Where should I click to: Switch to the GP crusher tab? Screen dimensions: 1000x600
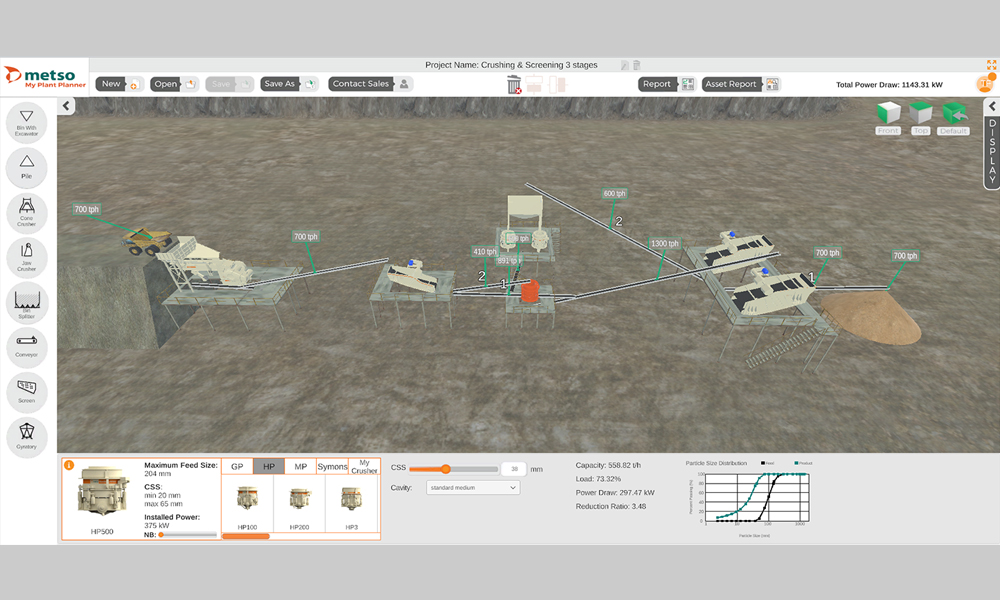[x=237, y=467]
